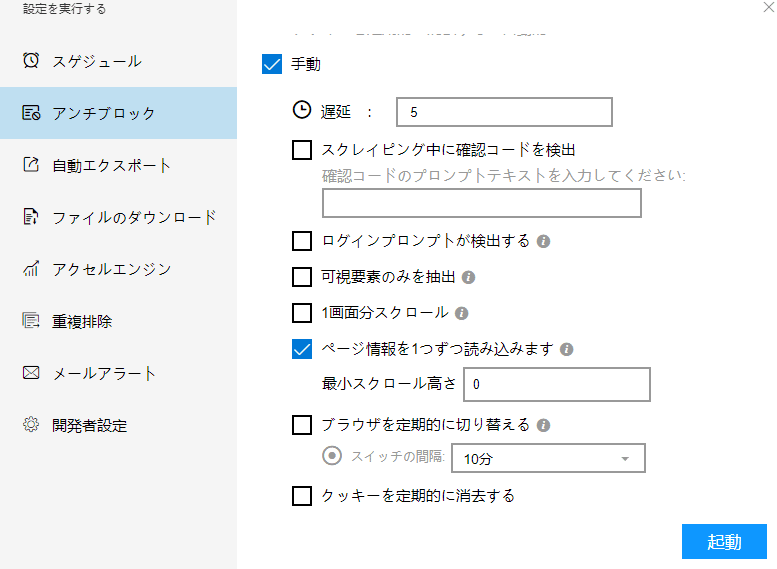The width and height of the screenshot is (777, 569).
Task: Click the developer settings gear icon
Action: pyautogui.click(x=31, y=425)
